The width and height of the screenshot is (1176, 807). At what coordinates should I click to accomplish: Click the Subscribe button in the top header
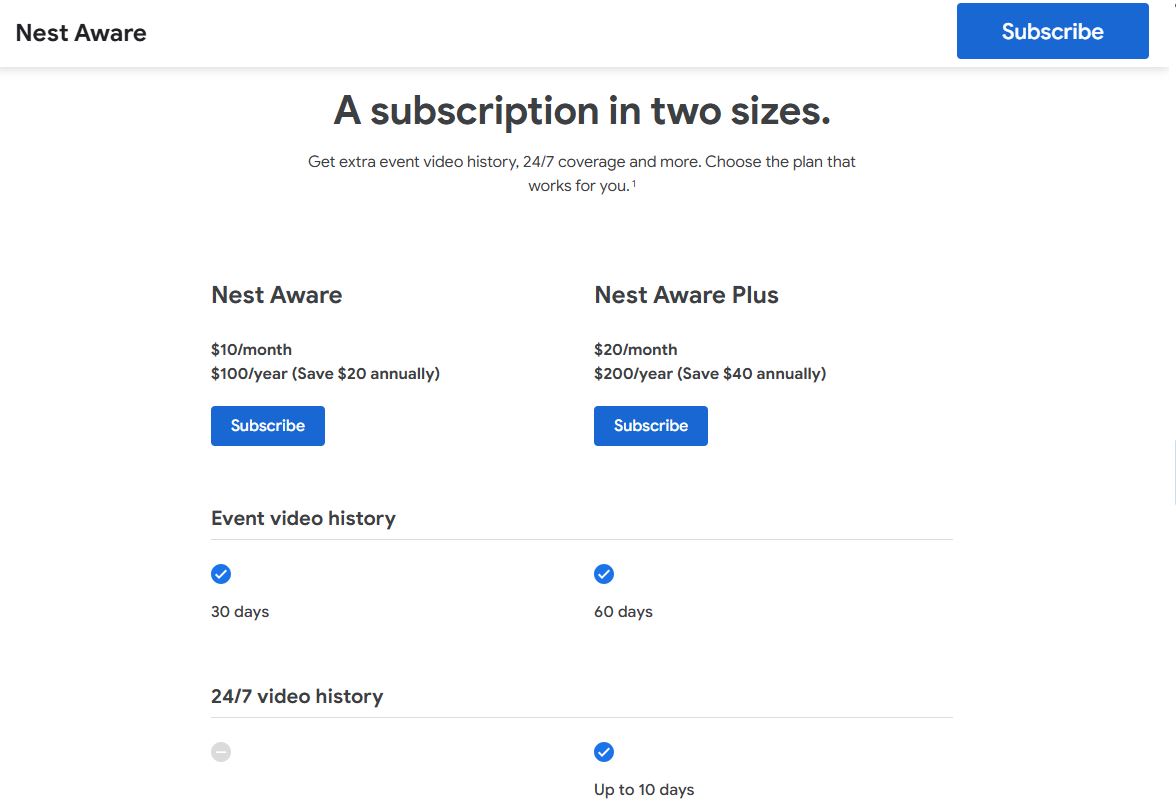click(1052, 31)
